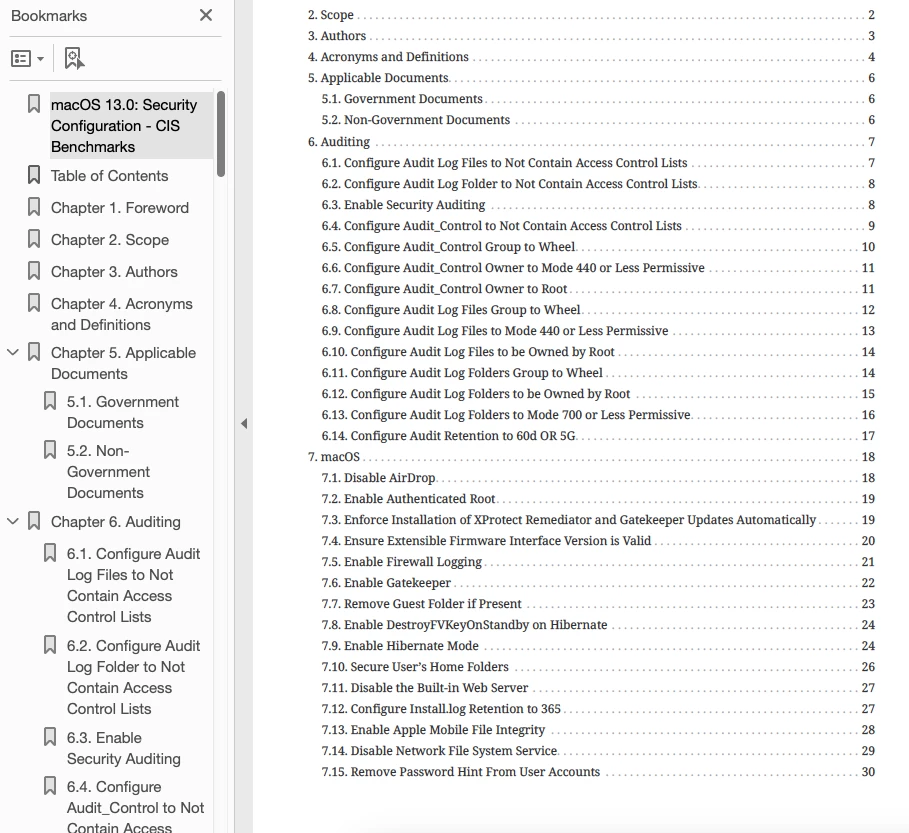Click contents entry 7.2. Enable Authenticated Root
The height and width of the screenshot is (833, 909).
(408, 499)
